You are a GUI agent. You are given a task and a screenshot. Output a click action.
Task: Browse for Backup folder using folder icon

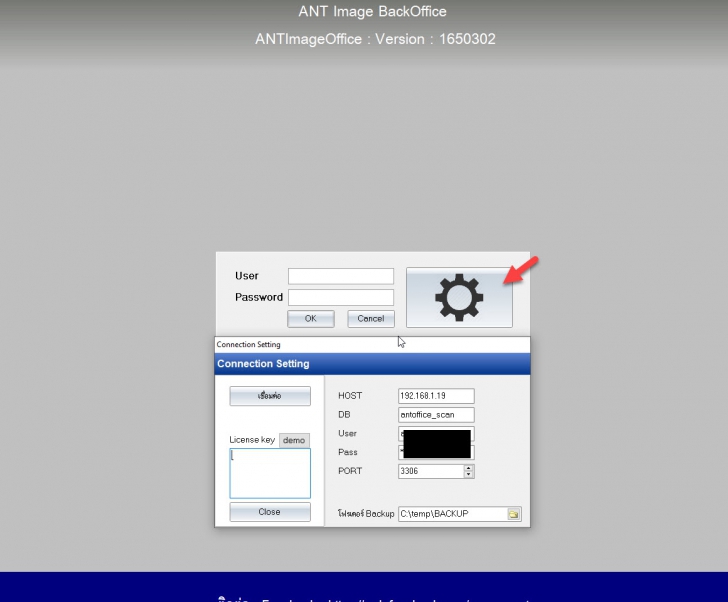(x=514, y=514)
